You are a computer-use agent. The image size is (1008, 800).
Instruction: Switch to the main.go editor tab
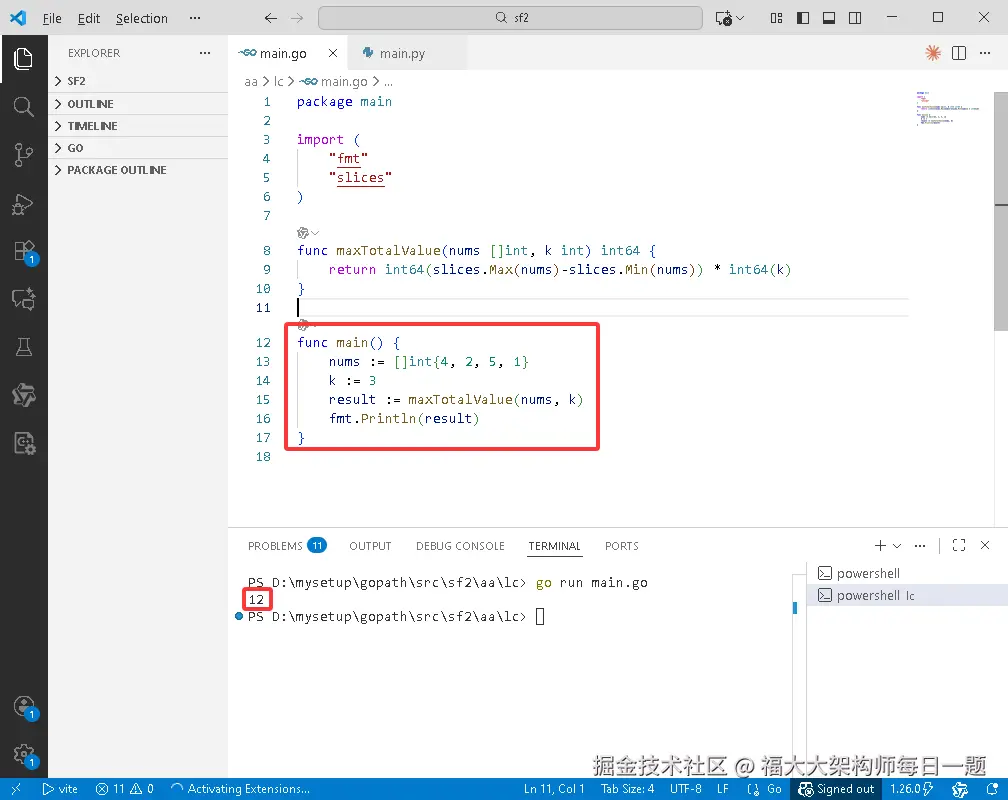pos(283,53)
